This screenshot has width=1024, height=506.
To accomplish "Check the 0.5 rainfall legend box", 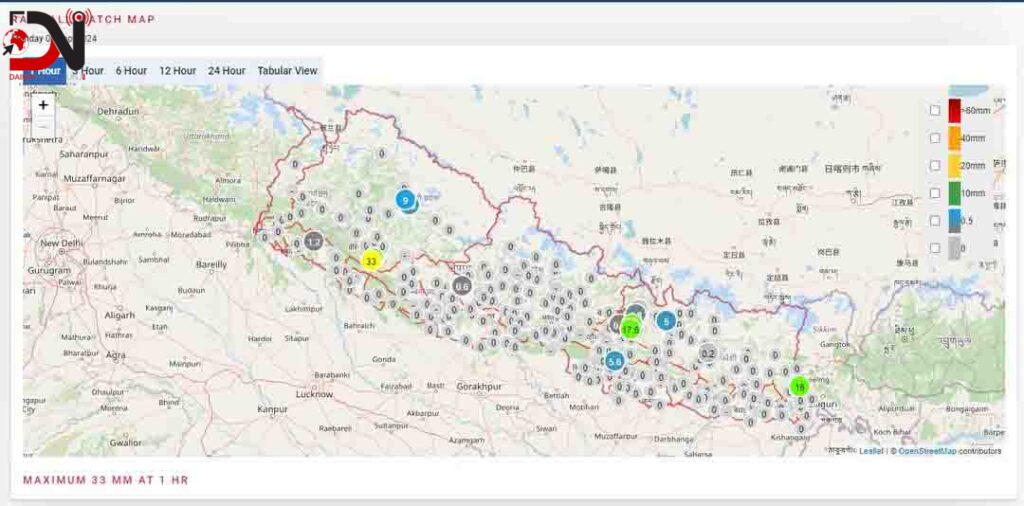I will coord(935,220).
